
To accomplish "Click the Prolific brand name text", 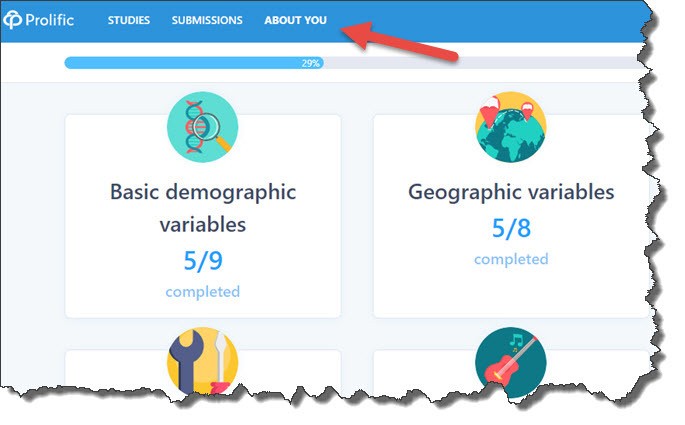I will [49, 20].
